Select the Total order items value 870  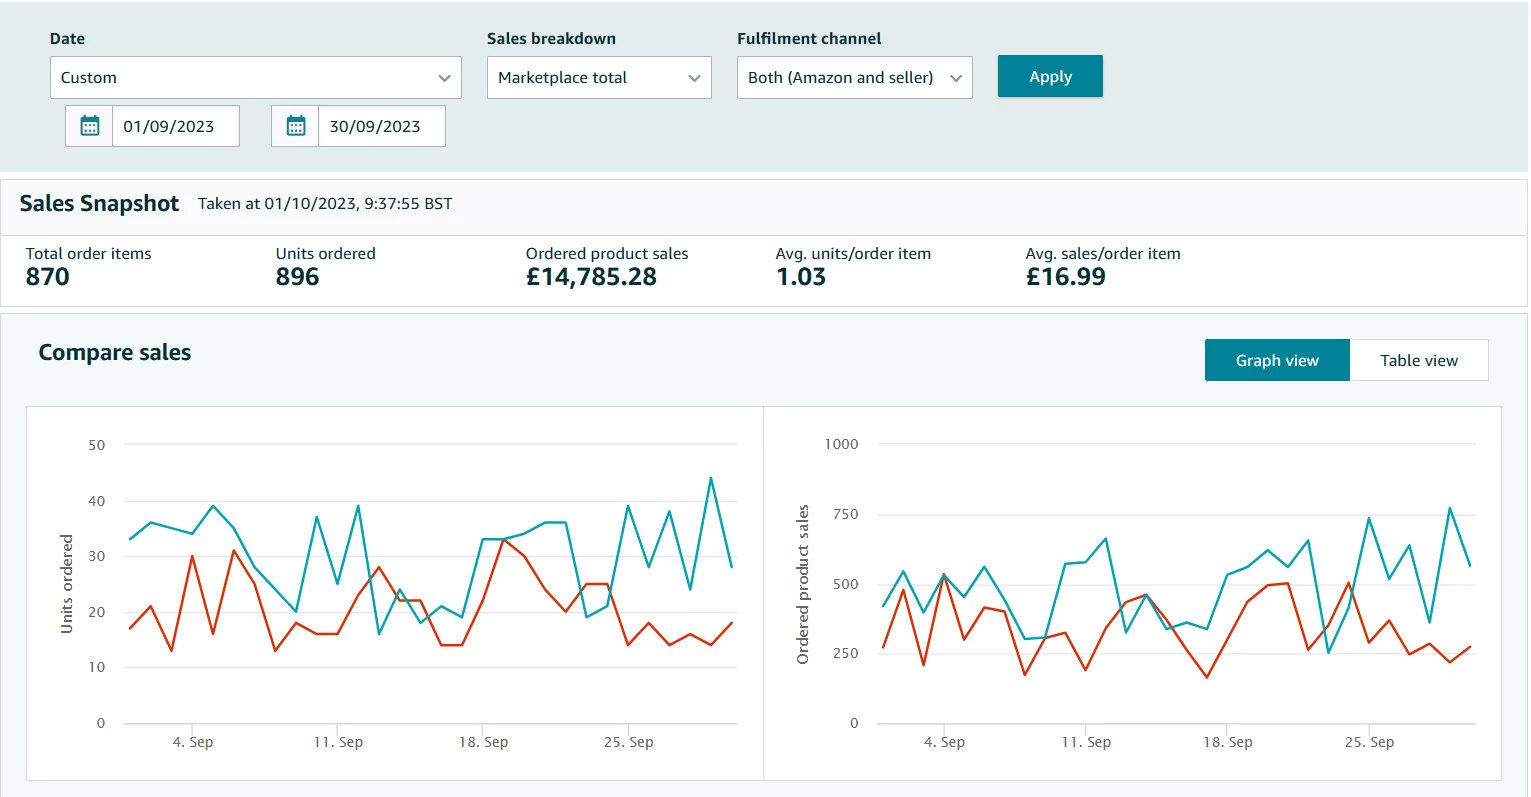point(48,277)
